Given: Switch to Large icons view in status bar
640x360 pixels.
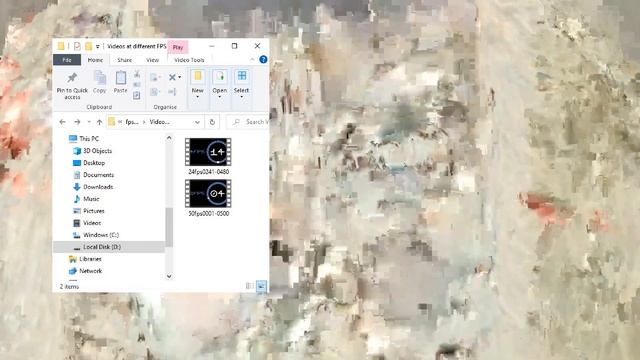Looking at the screenshot, I should click(x=261, y=286).
